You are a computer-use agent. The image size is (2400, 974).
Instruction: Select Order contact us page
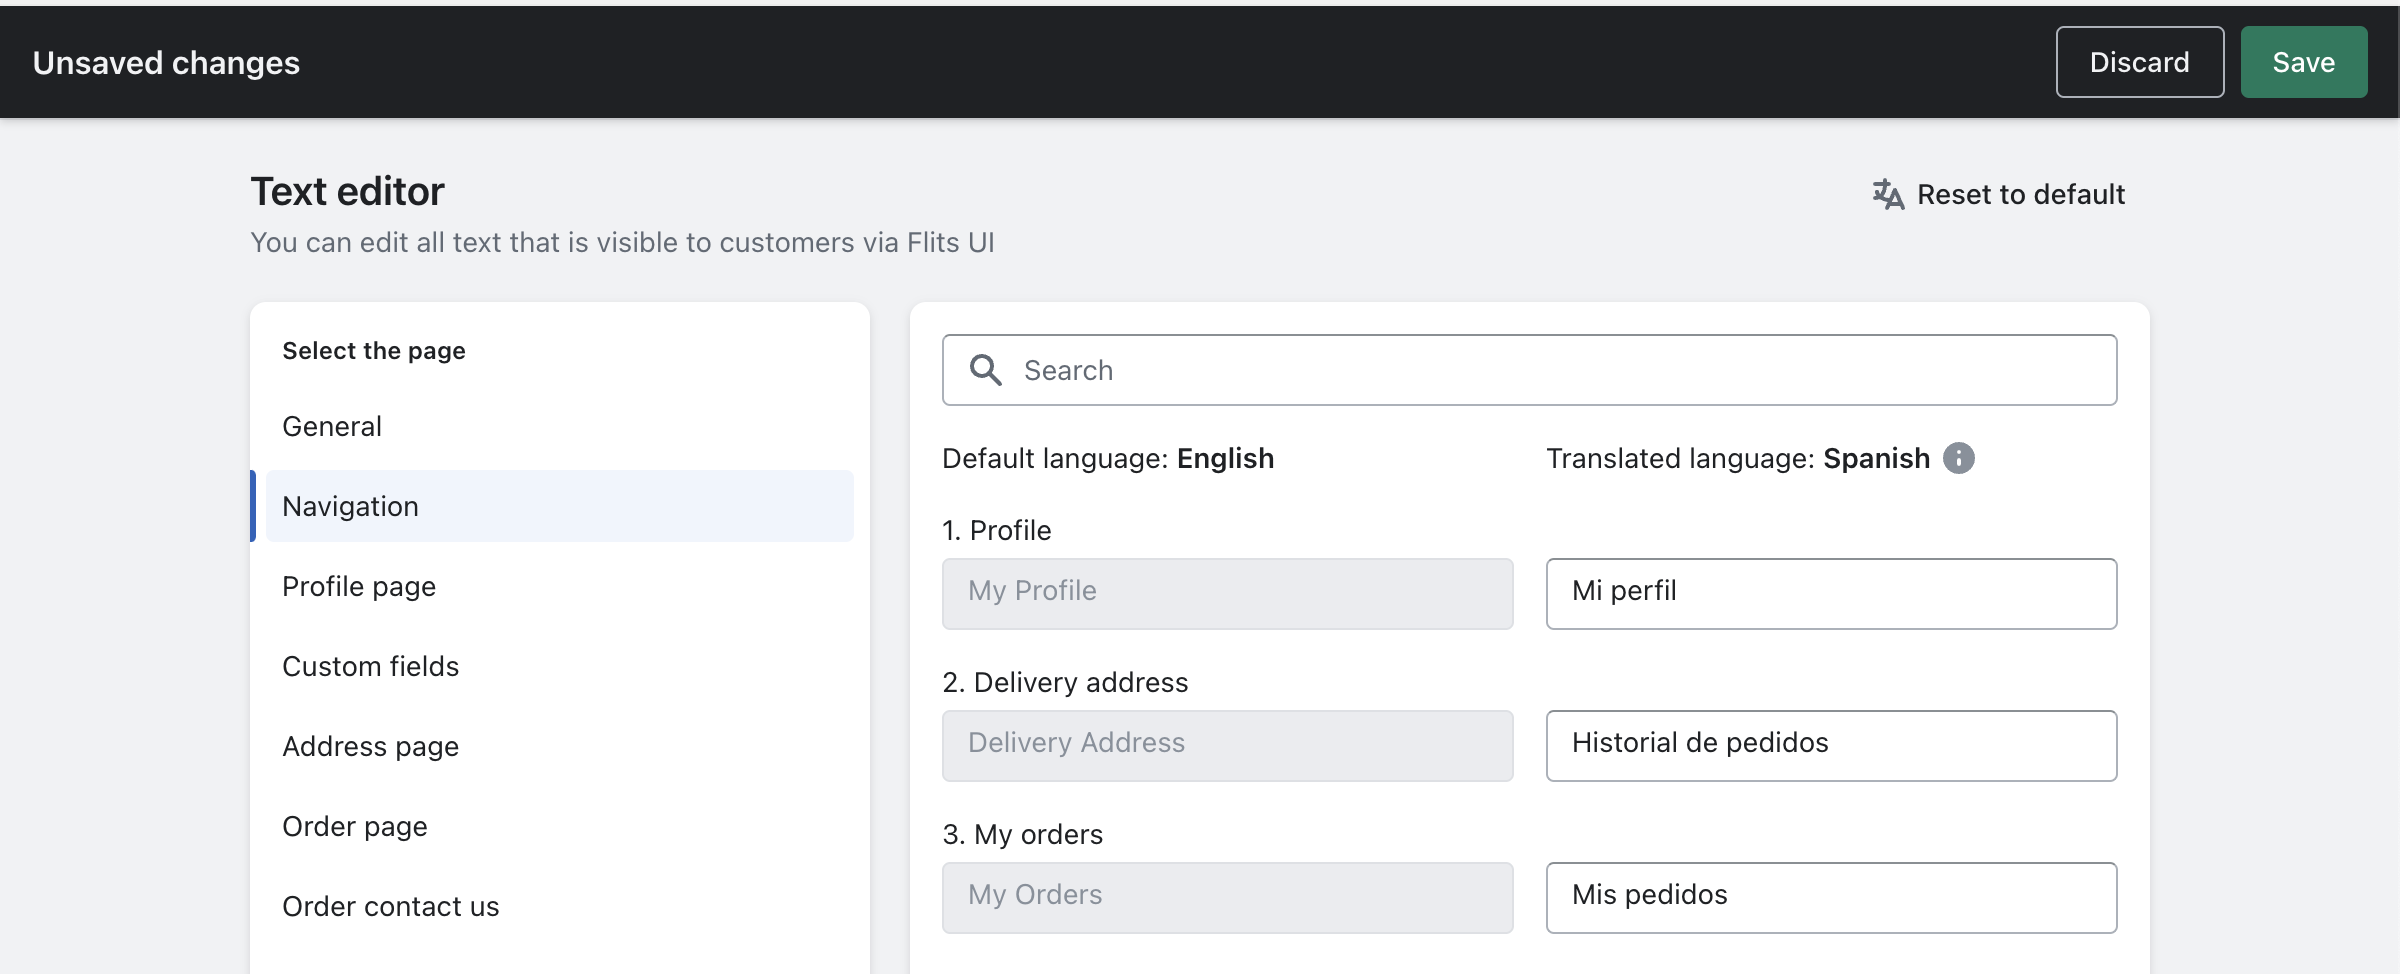[390, 906]
